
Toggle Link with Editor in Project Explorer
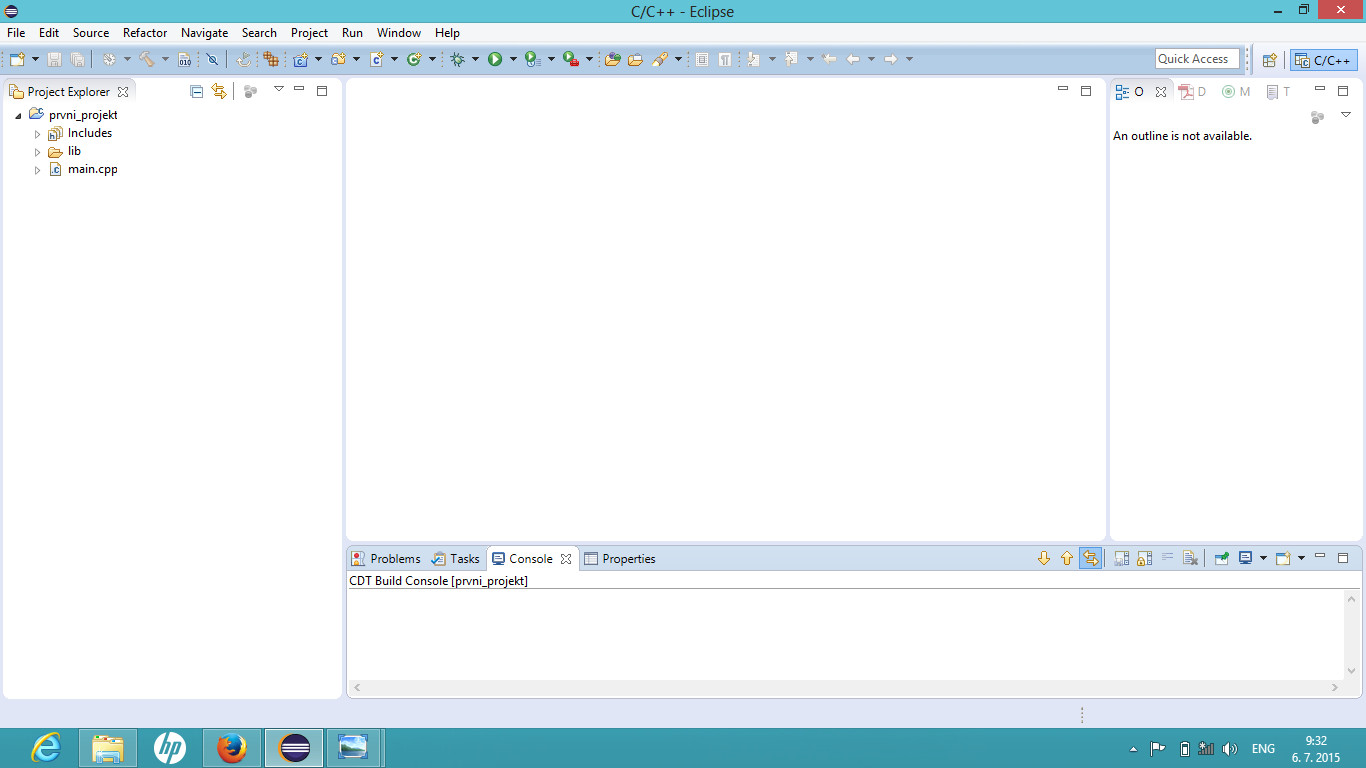coord(219,91)
